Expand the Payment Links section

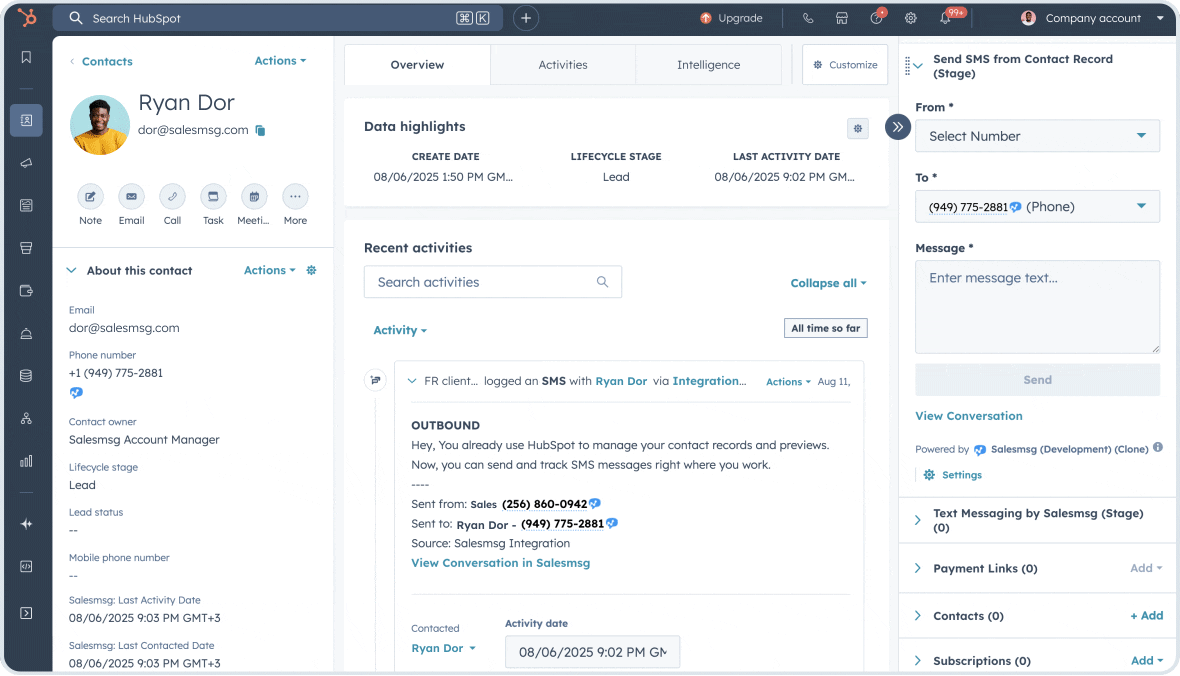(918, 568)
